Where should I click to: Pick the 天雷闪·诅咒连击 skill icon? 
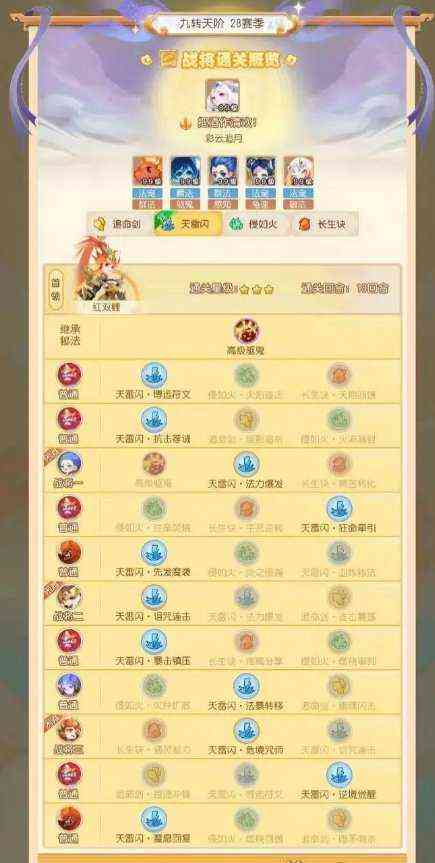coord(154,597)
